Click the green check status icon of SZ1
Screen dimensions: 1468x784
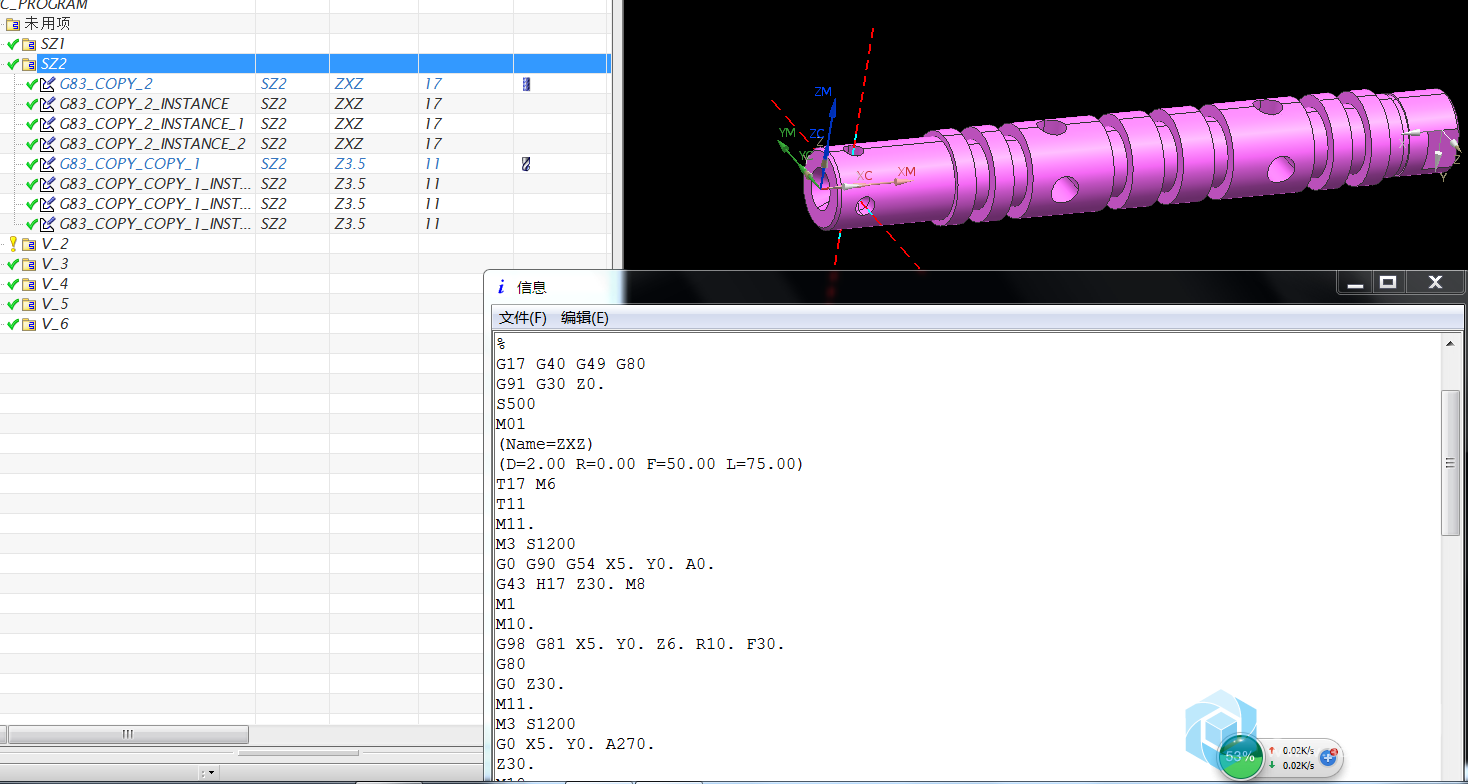click(13, 44)
